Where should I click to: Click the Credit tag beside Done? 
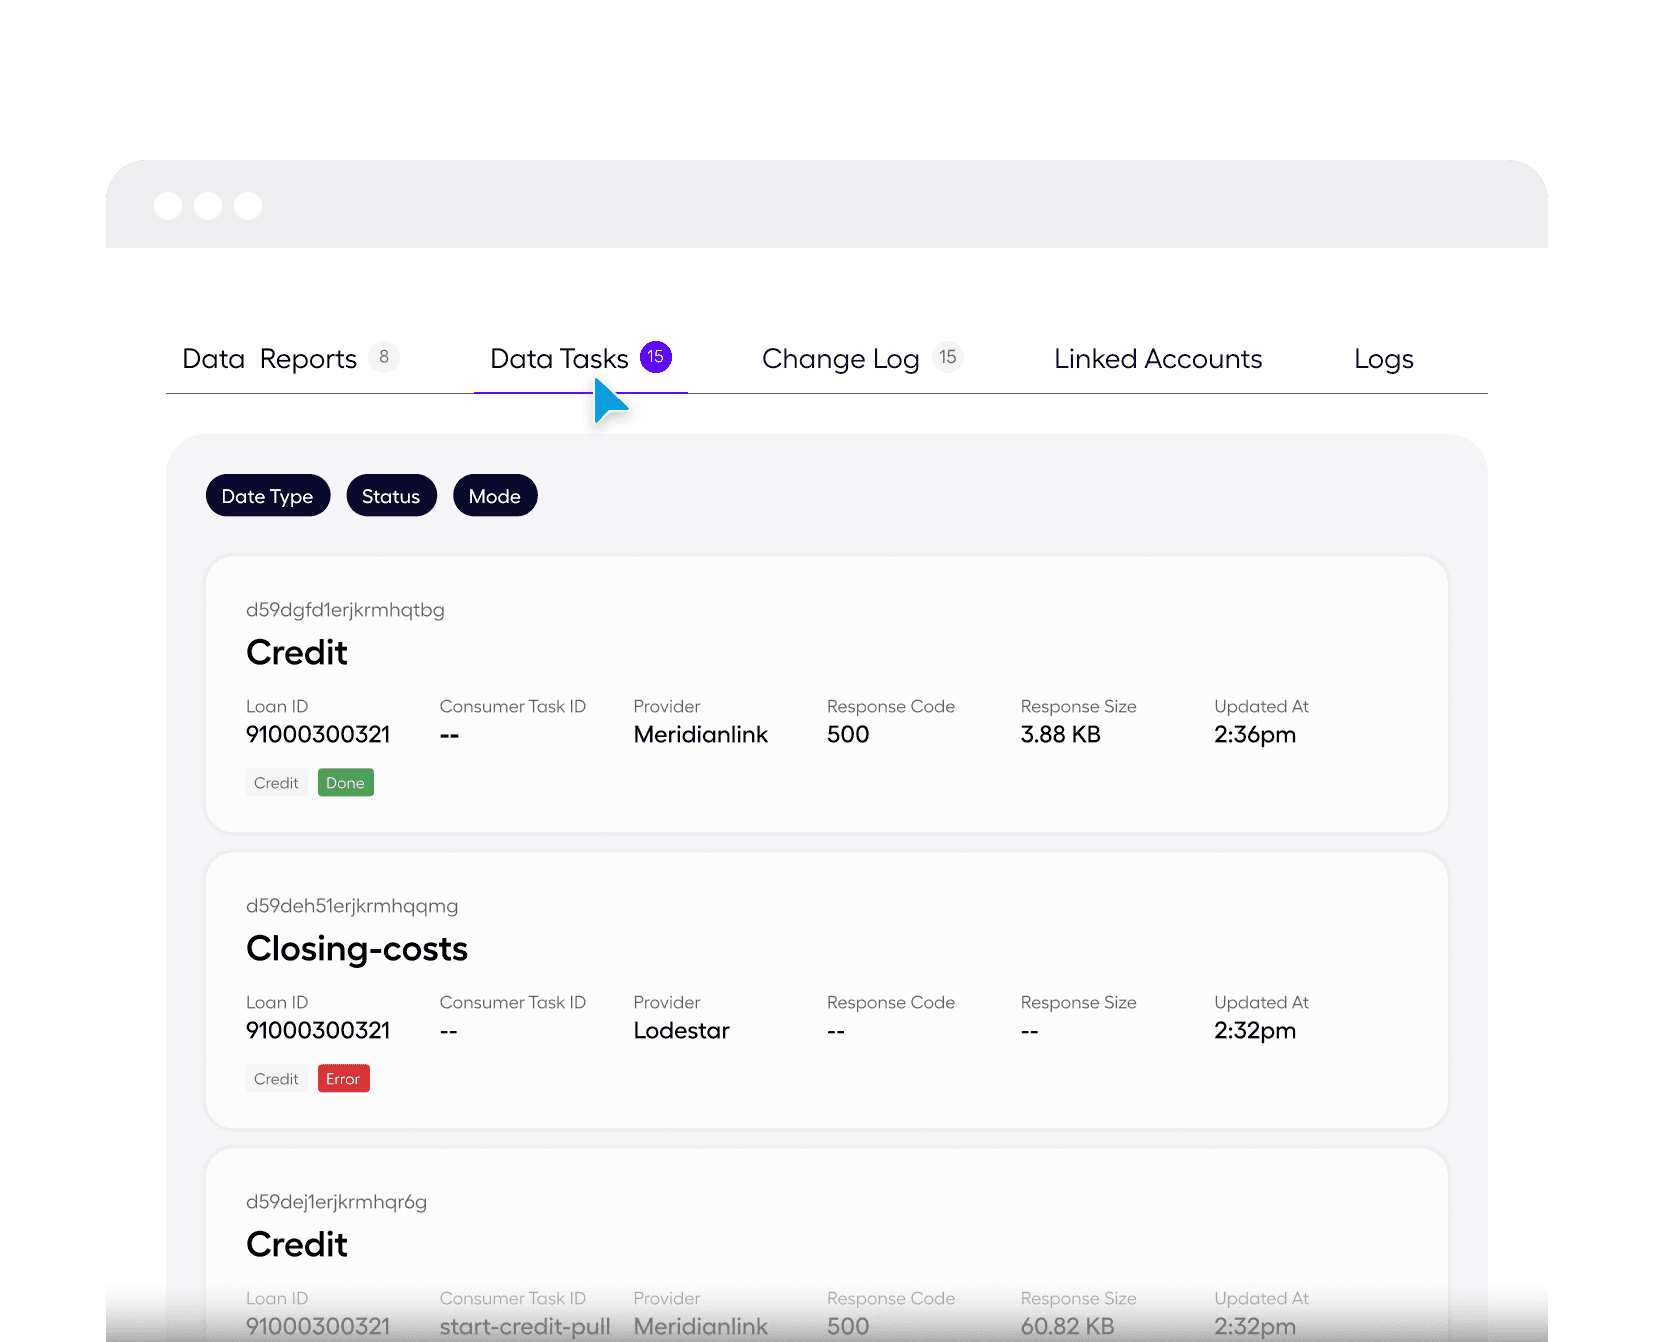tap(276, 783)
